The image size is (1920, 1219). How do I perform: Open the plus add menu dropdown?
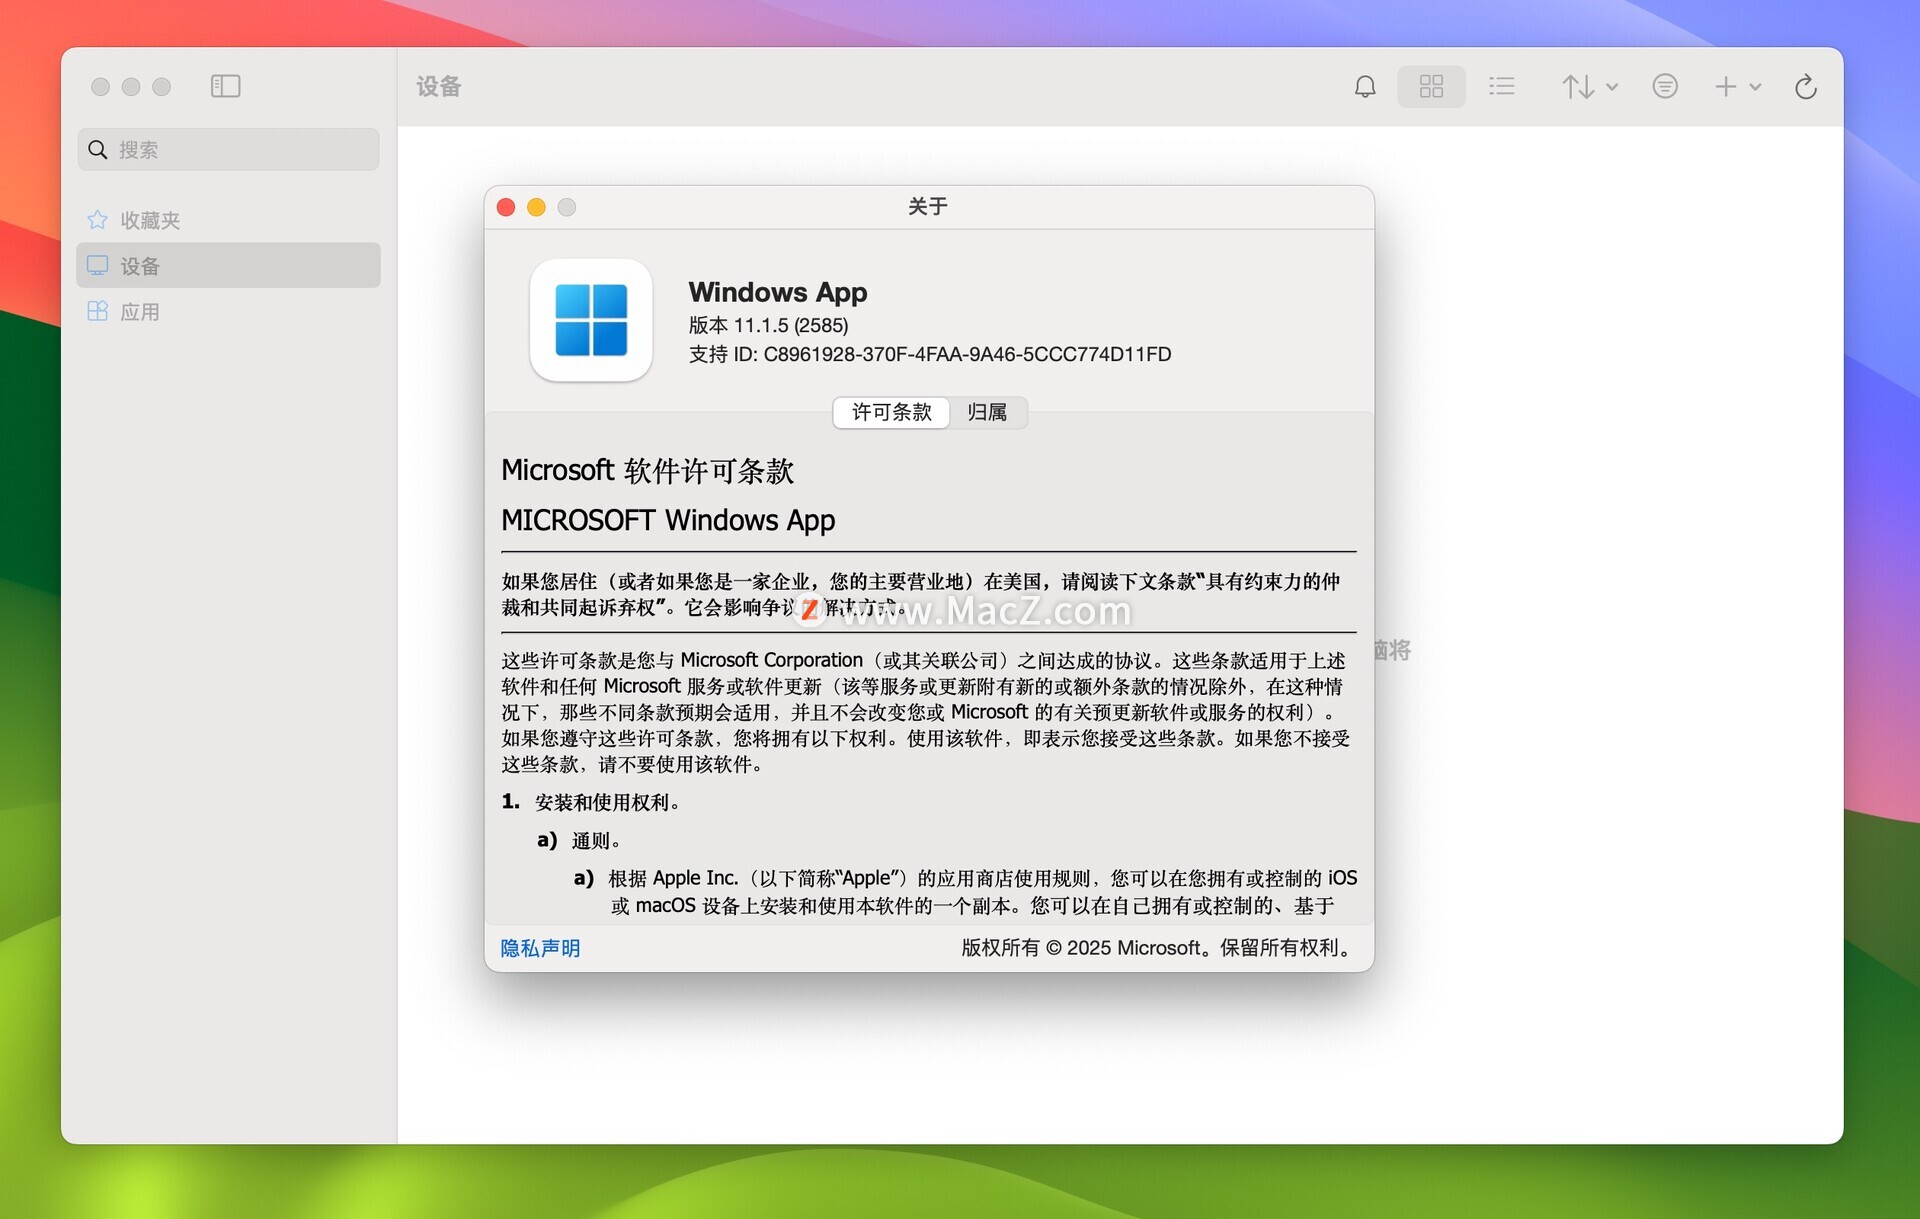point(1738,87)
